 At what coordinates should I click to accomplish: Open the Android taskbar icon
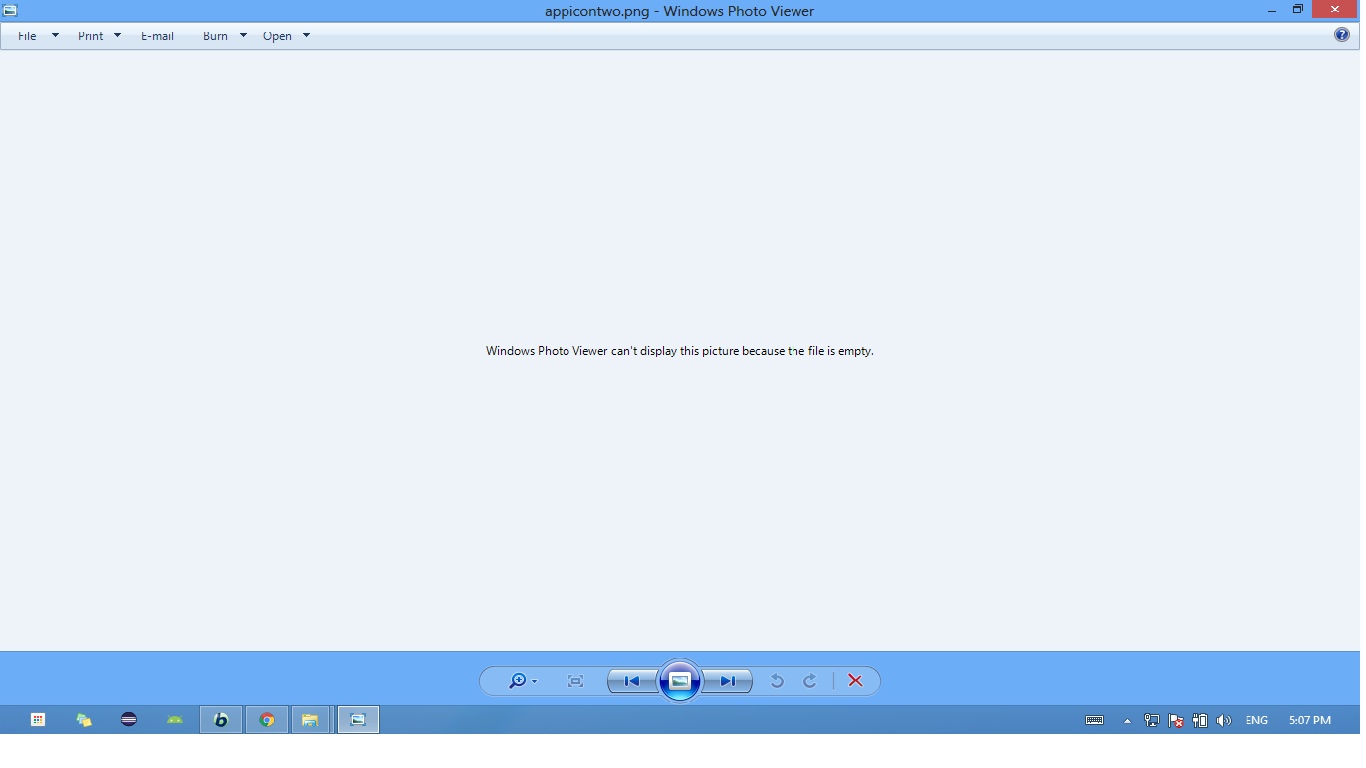175,719
